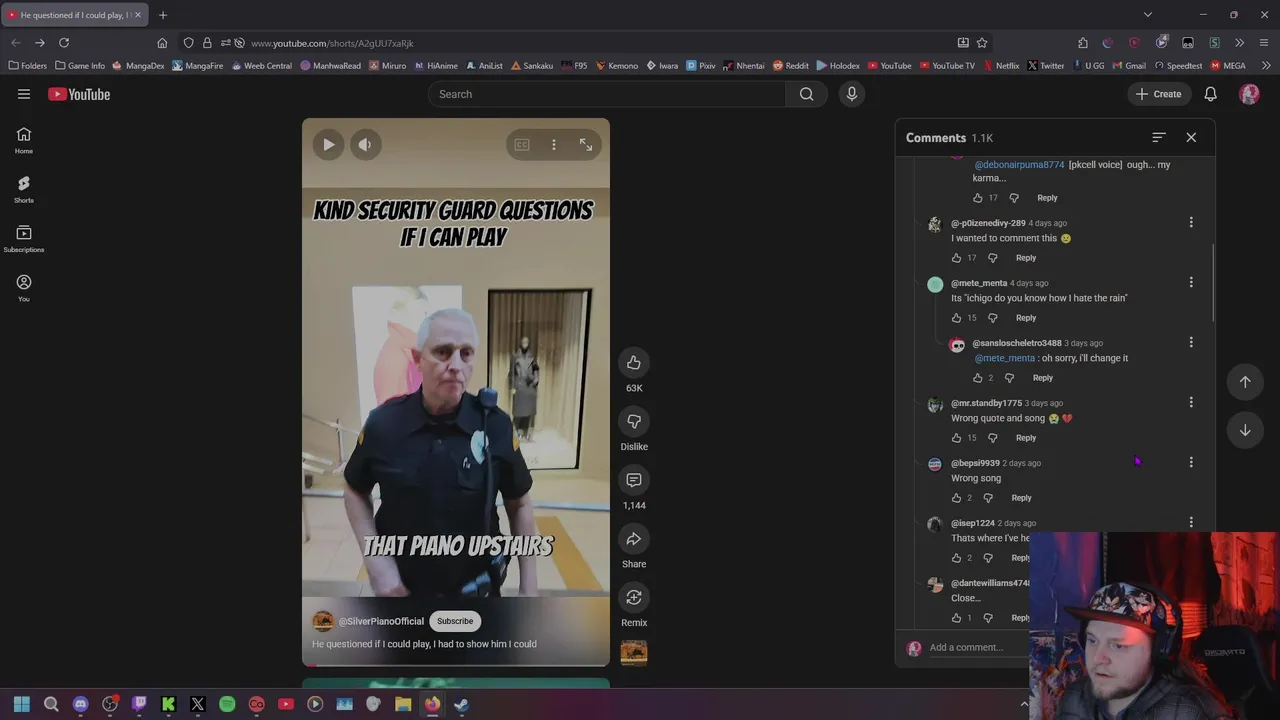Remix this Short

pos(634,597)
